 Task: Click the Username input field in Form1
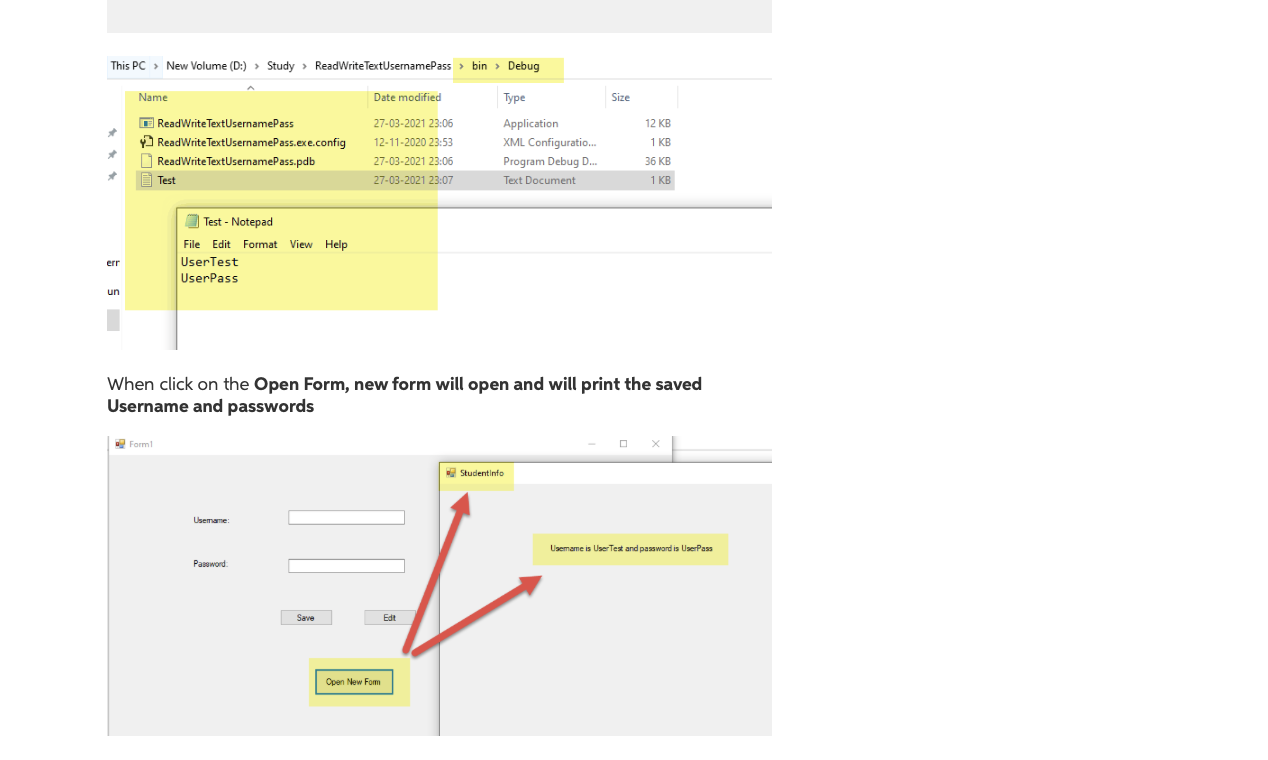(347, 518)
